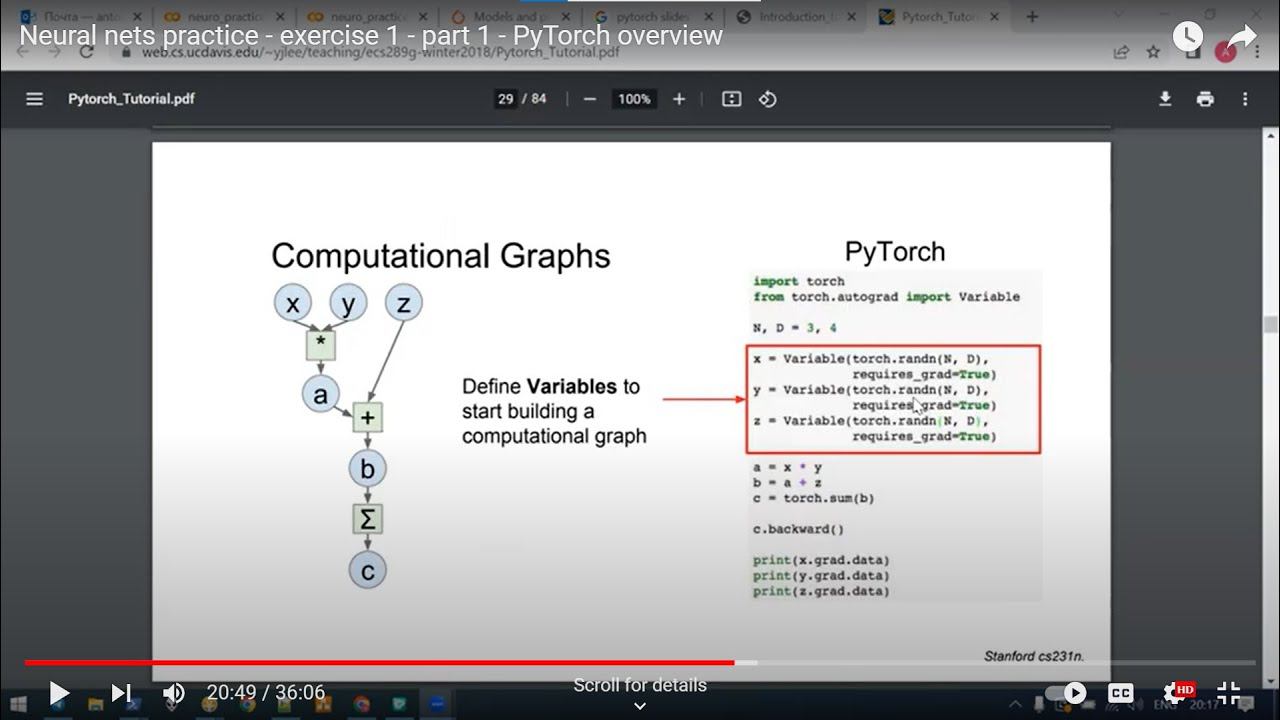This screenshot has height=720, width=1280.
Task: Click the timestamp 20:49 / 36:06
Action: click(266, 692)
